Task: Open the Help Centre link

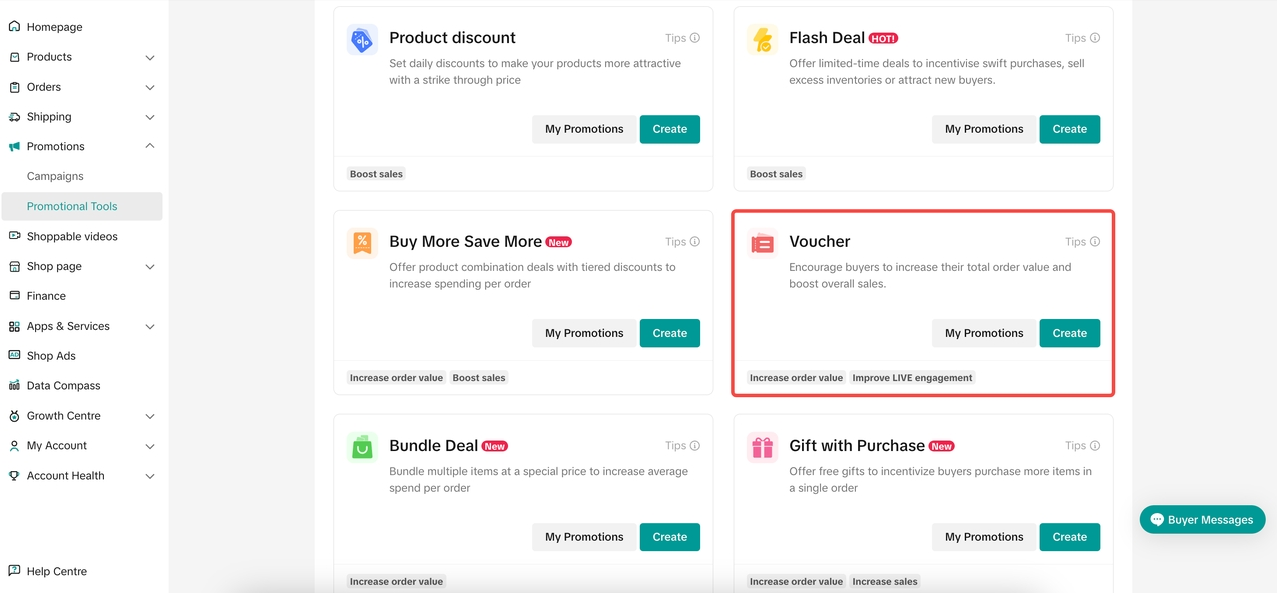Action: point(56,572)
